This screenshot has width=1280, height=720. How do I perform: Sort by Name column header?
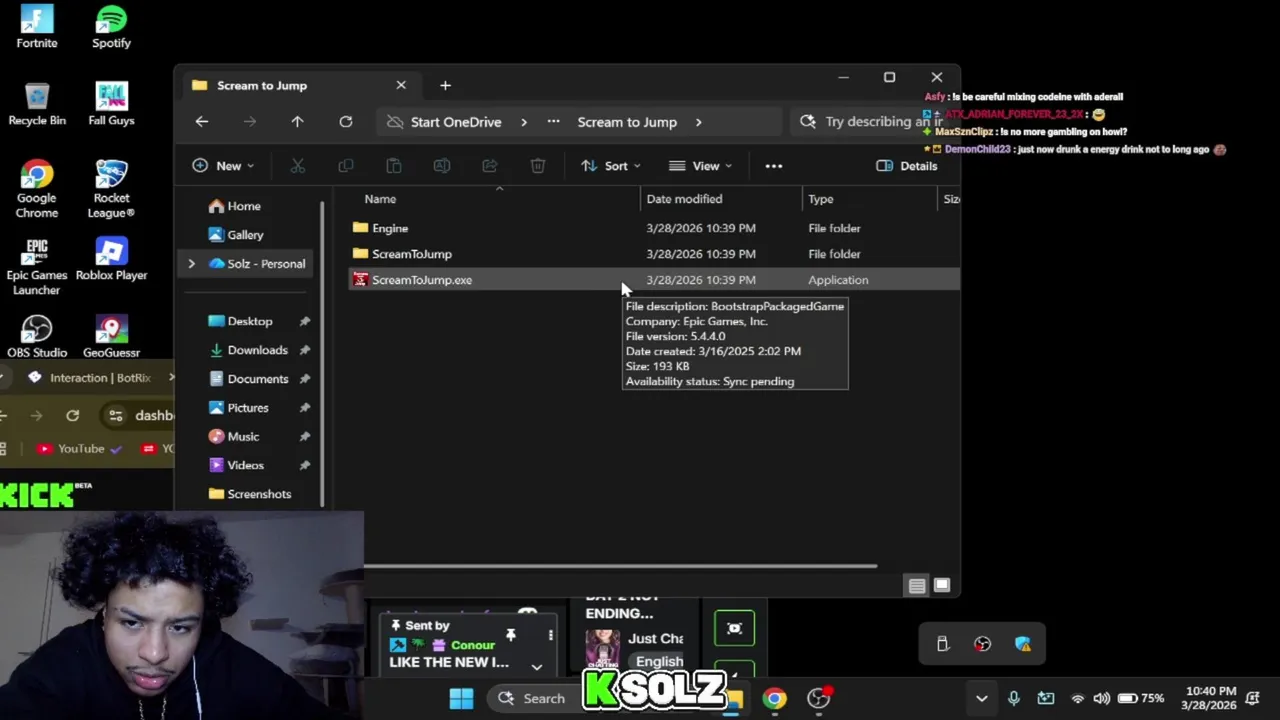(495, 199)
